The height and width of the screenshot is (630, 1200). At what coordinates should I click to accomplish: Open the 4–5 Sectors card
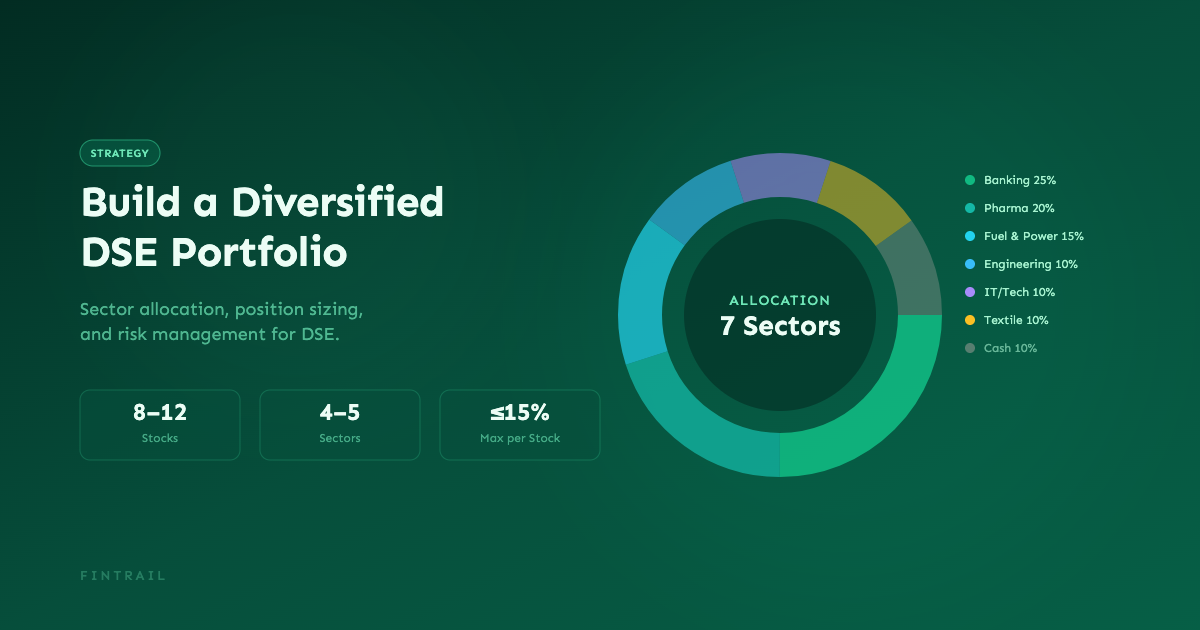tap(340, 424)
